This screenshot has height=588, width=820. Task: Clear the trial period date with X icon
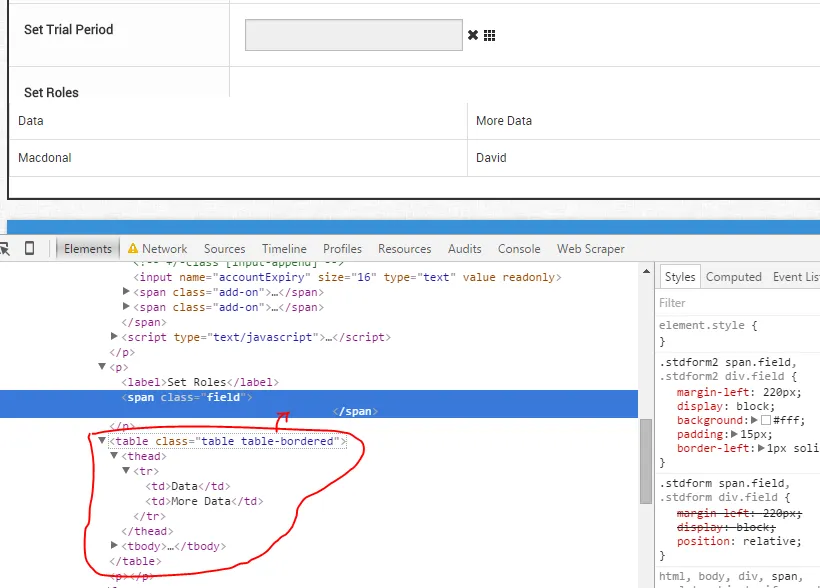(473, 35)
